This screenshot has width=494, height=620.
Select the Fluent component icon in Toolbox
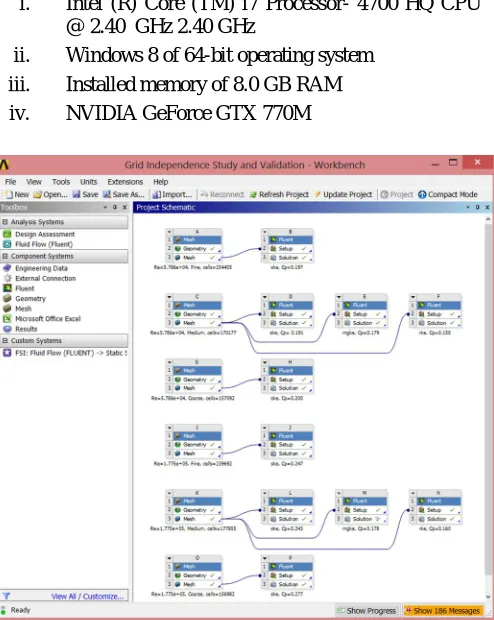(x=7, y=288)
